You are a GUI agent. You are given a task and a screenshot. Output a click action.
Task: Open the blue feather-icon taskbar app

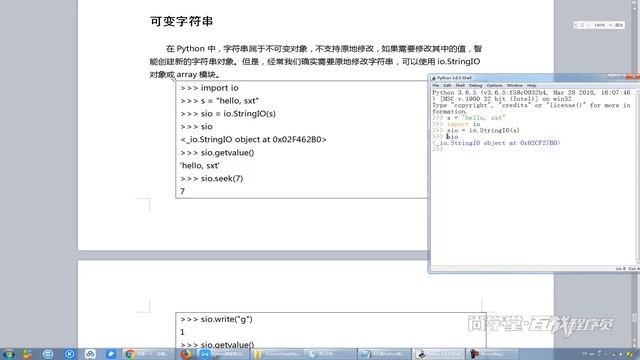111,354
